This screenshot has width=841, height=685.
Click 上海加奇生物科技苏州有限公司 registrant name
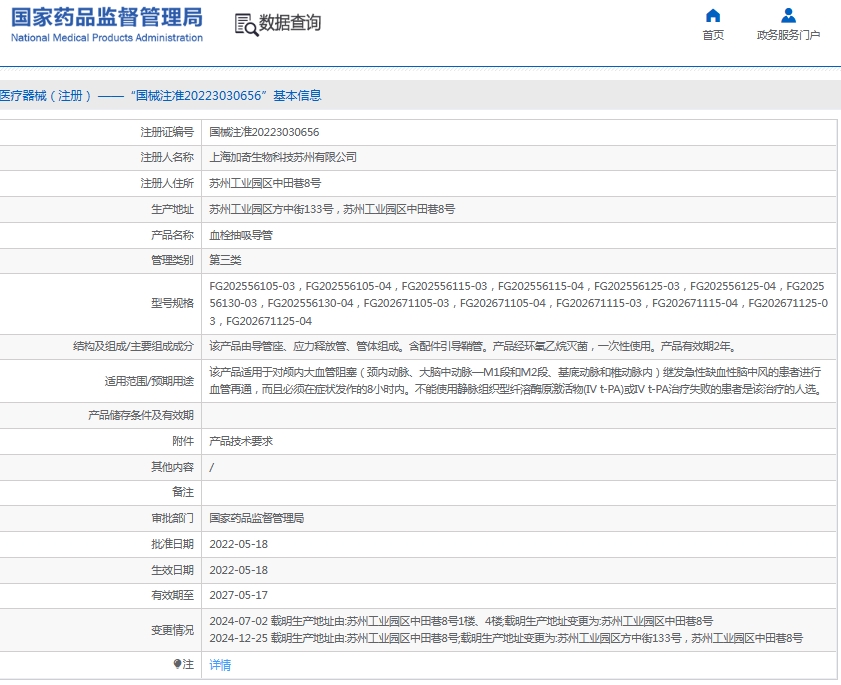[283, 157]
